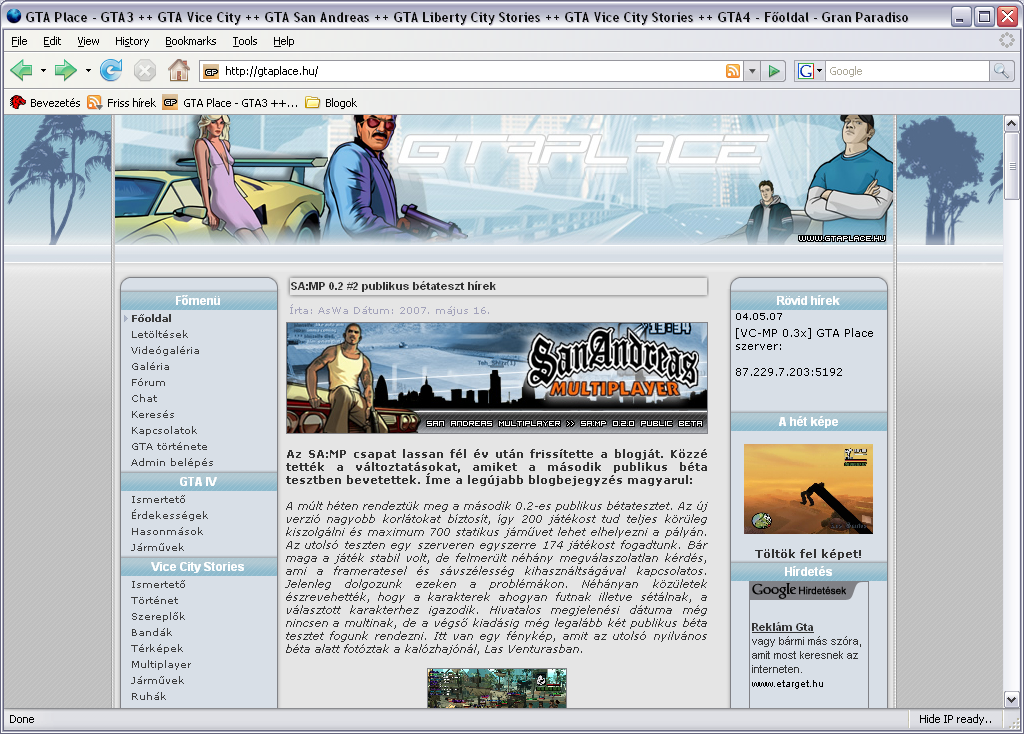The height and width of the screenshot is (734, 1024).
Task: Click the search magnifier icon
Action: 1001,71
